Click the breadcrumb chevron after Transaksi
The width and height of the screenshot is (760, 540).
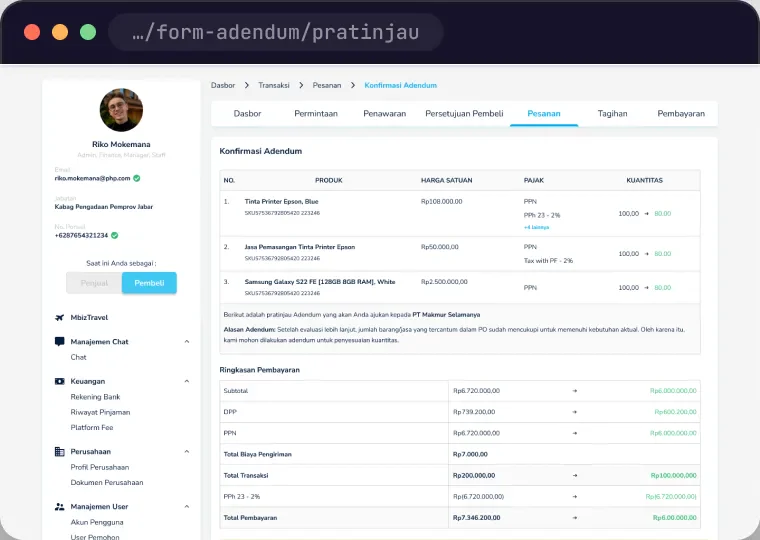pos(301,85)
